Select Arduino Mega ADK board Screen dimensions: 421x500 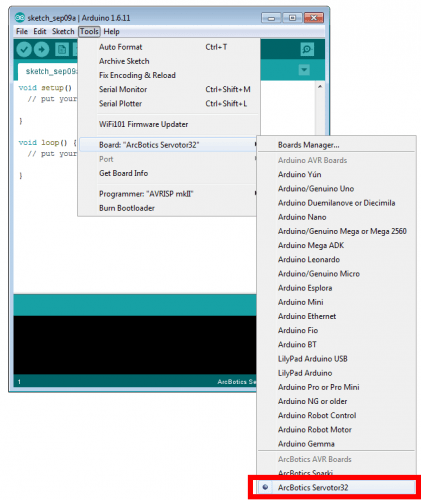point(337,245)
